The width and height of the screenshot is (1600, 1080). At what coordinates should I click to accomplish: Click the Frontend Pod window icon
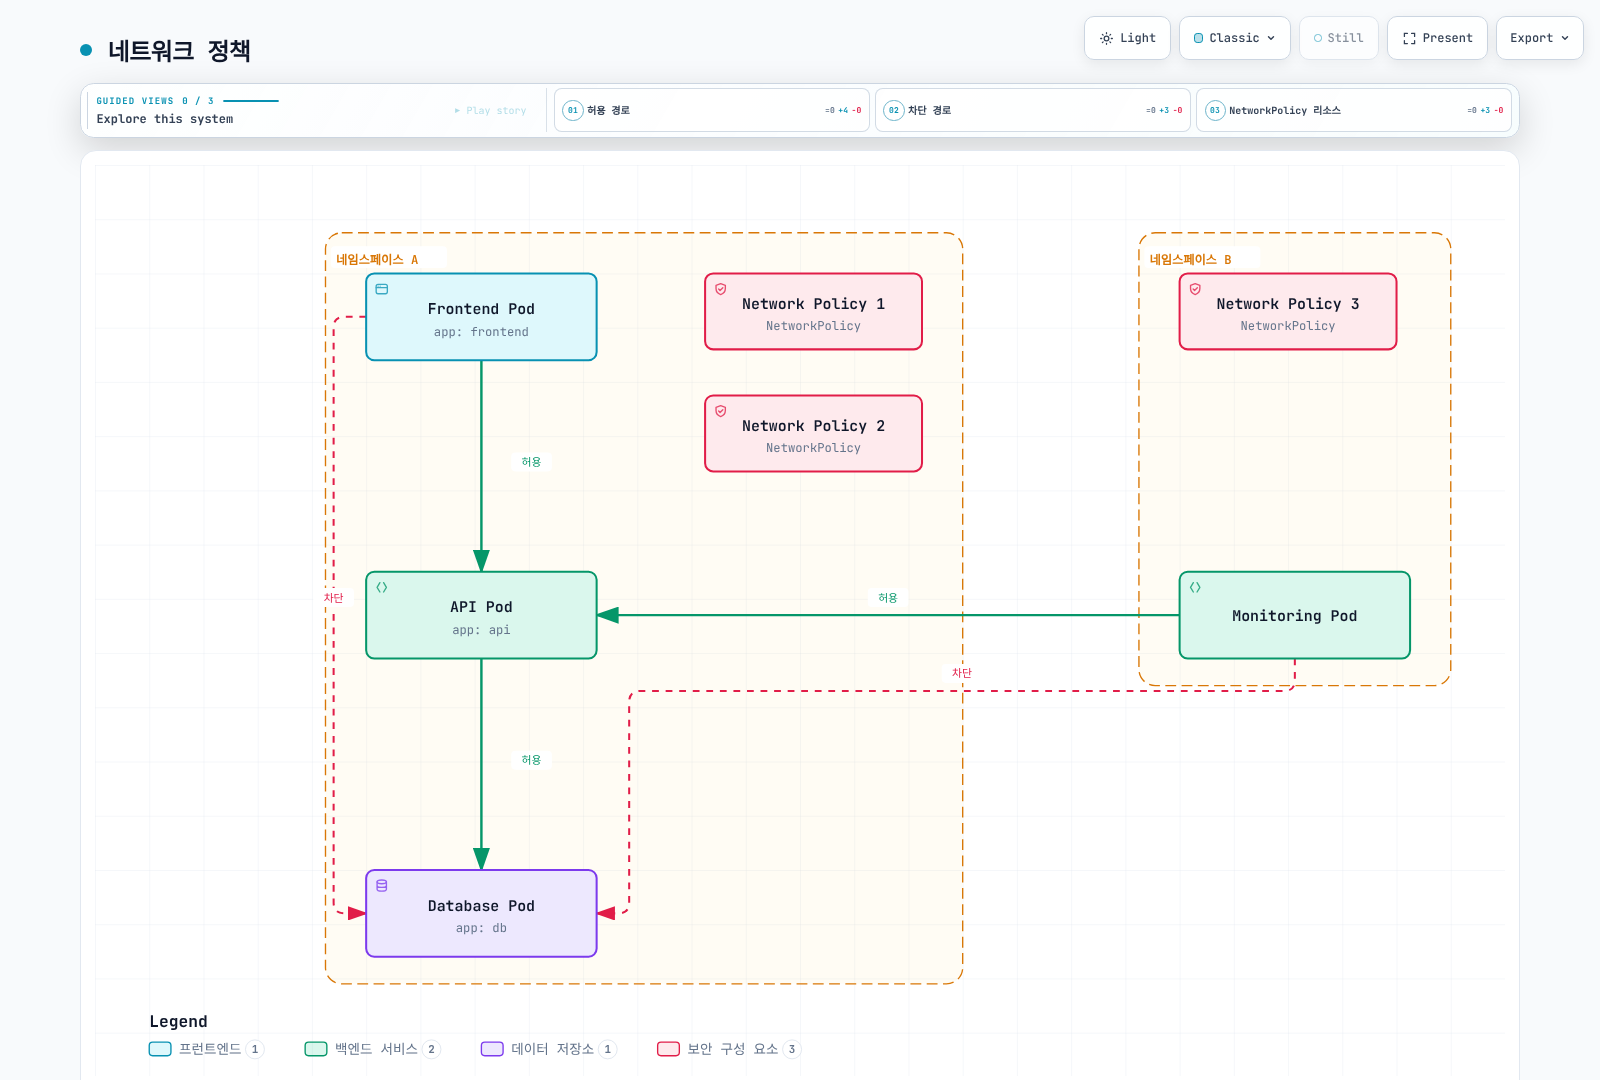coord(382,289)
